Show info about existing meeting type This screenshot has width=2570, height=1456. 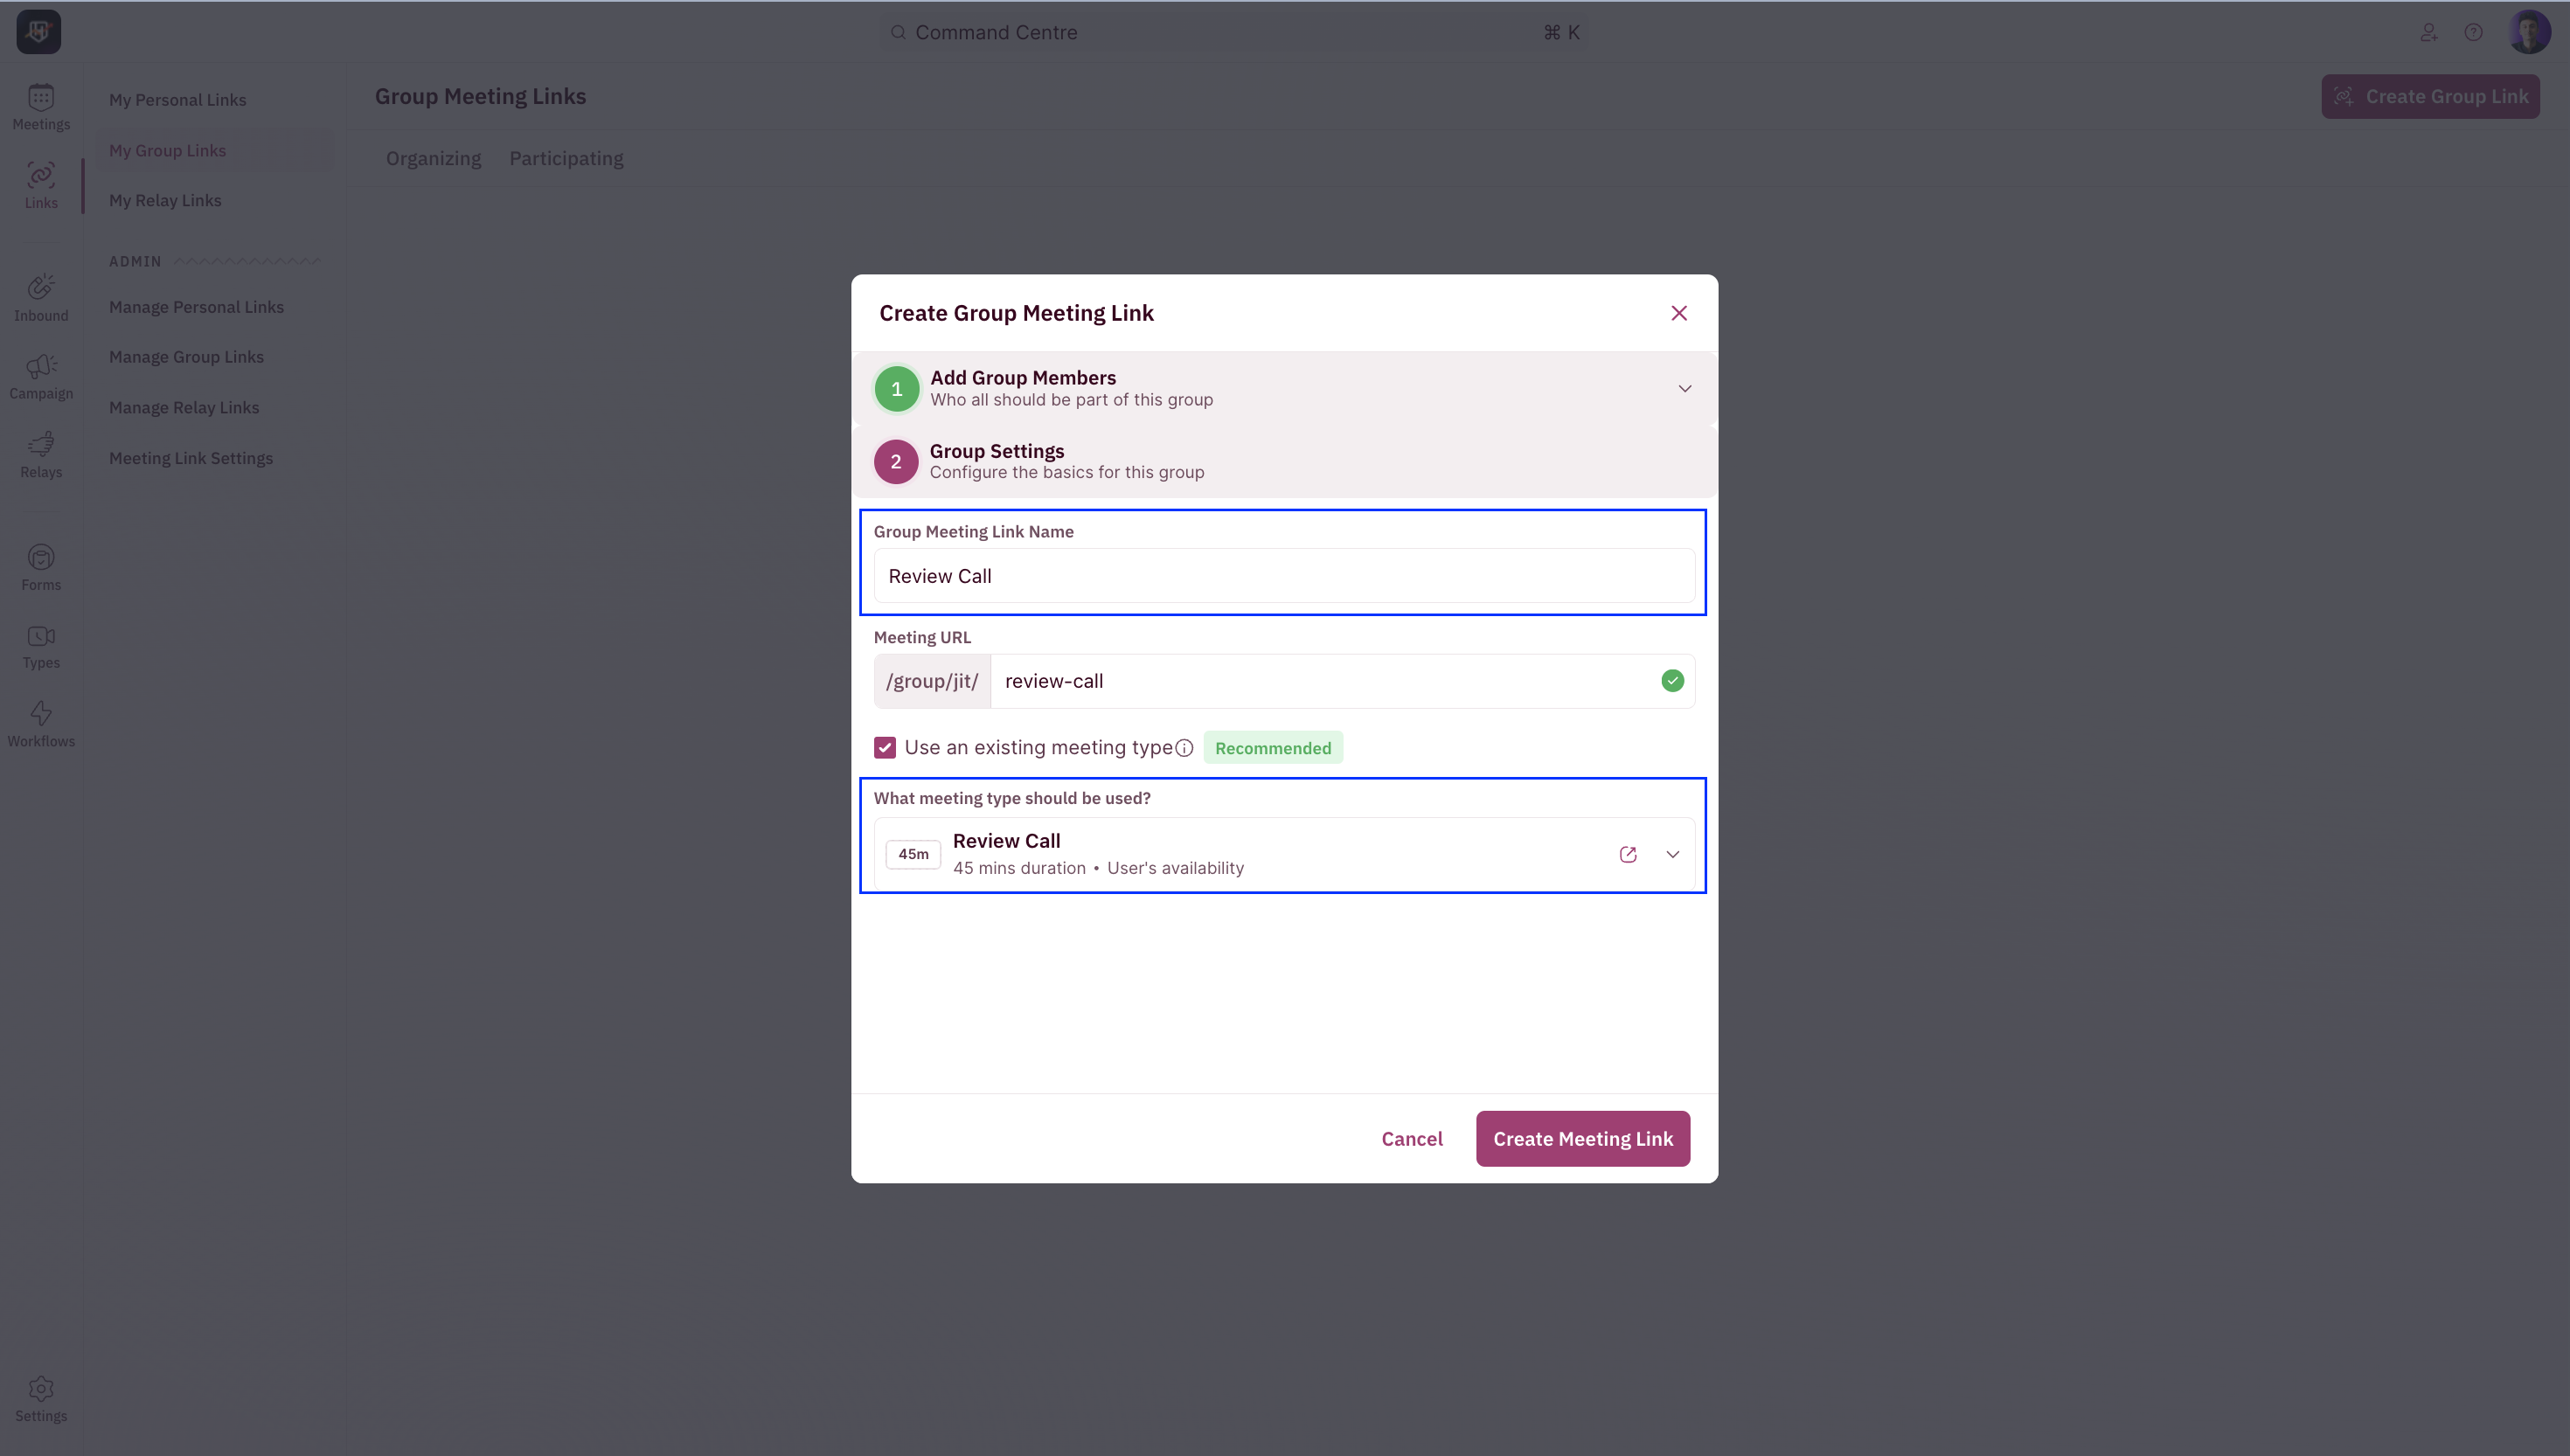(1184, 748)
